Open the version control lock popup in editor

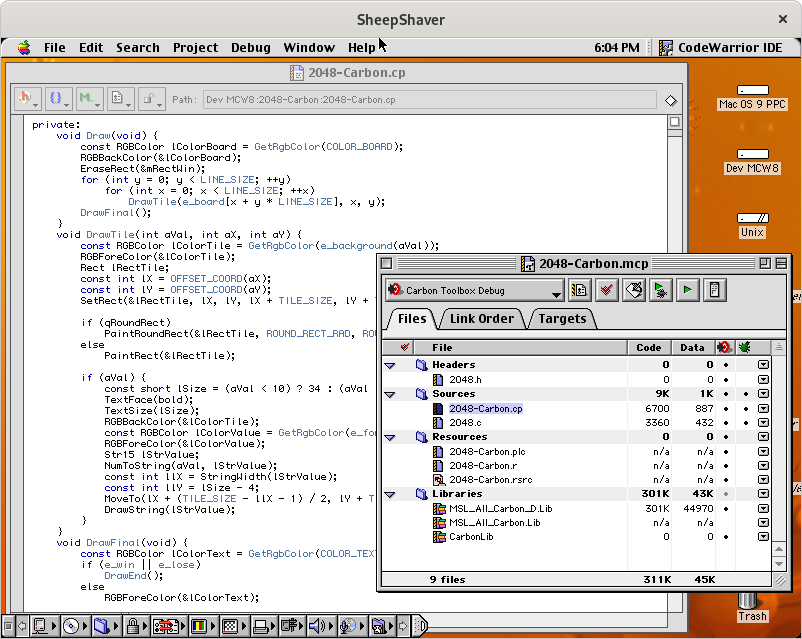tap(151, 98)
